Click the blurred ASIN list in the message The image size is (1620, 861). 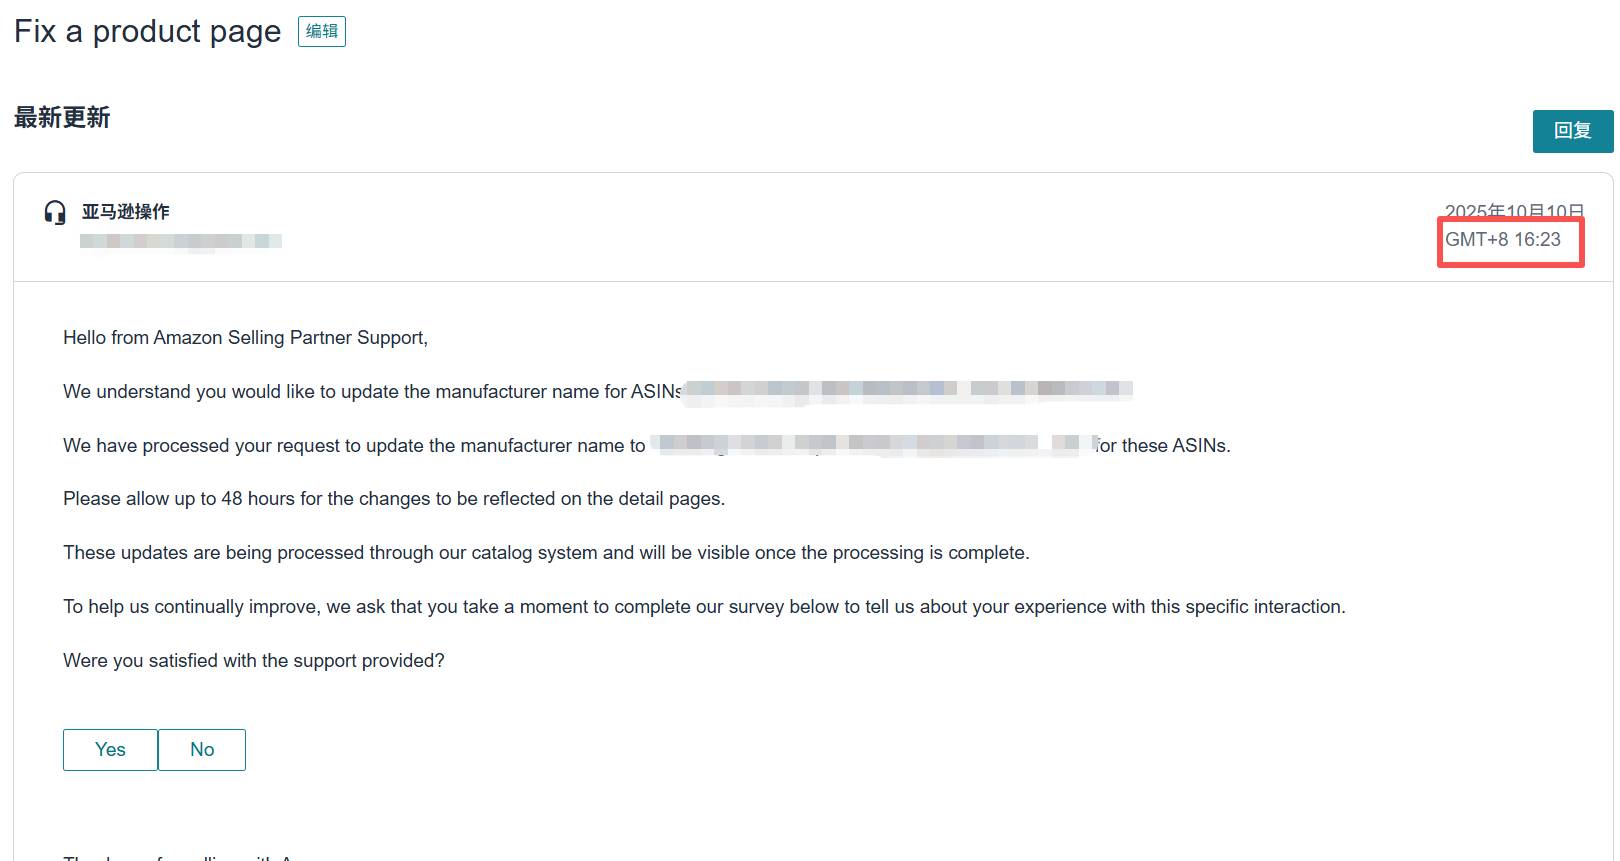click(x=907, y=390)
